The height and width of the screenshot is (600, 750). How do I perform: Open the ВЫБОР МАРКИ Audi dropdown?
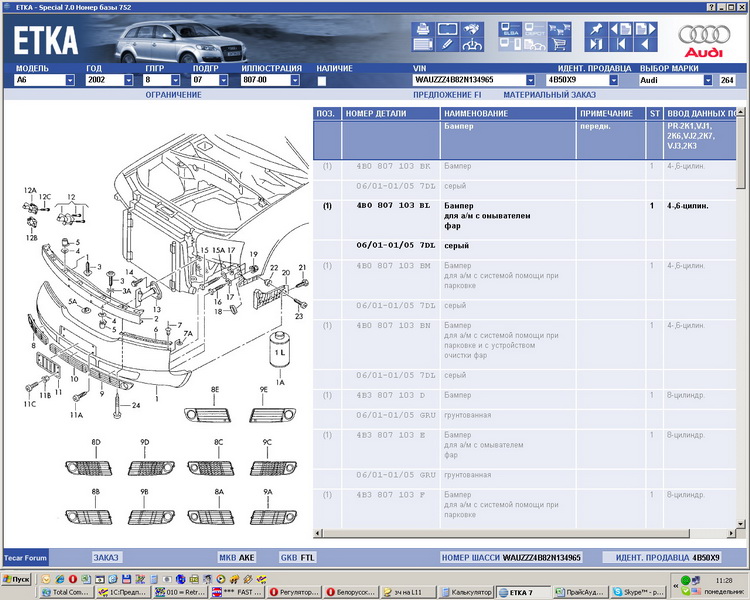(708, 80)
